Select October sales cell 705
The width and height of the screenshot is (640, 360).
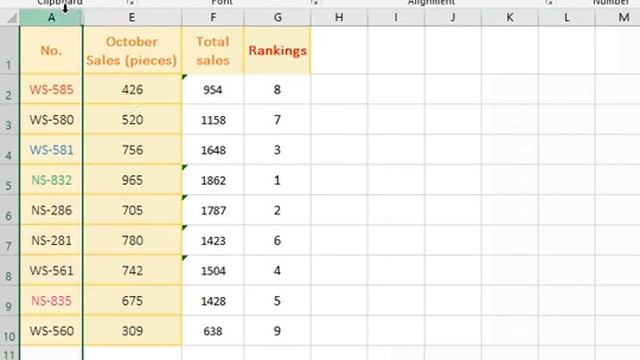pyautogui.click(x=132, y=210)
